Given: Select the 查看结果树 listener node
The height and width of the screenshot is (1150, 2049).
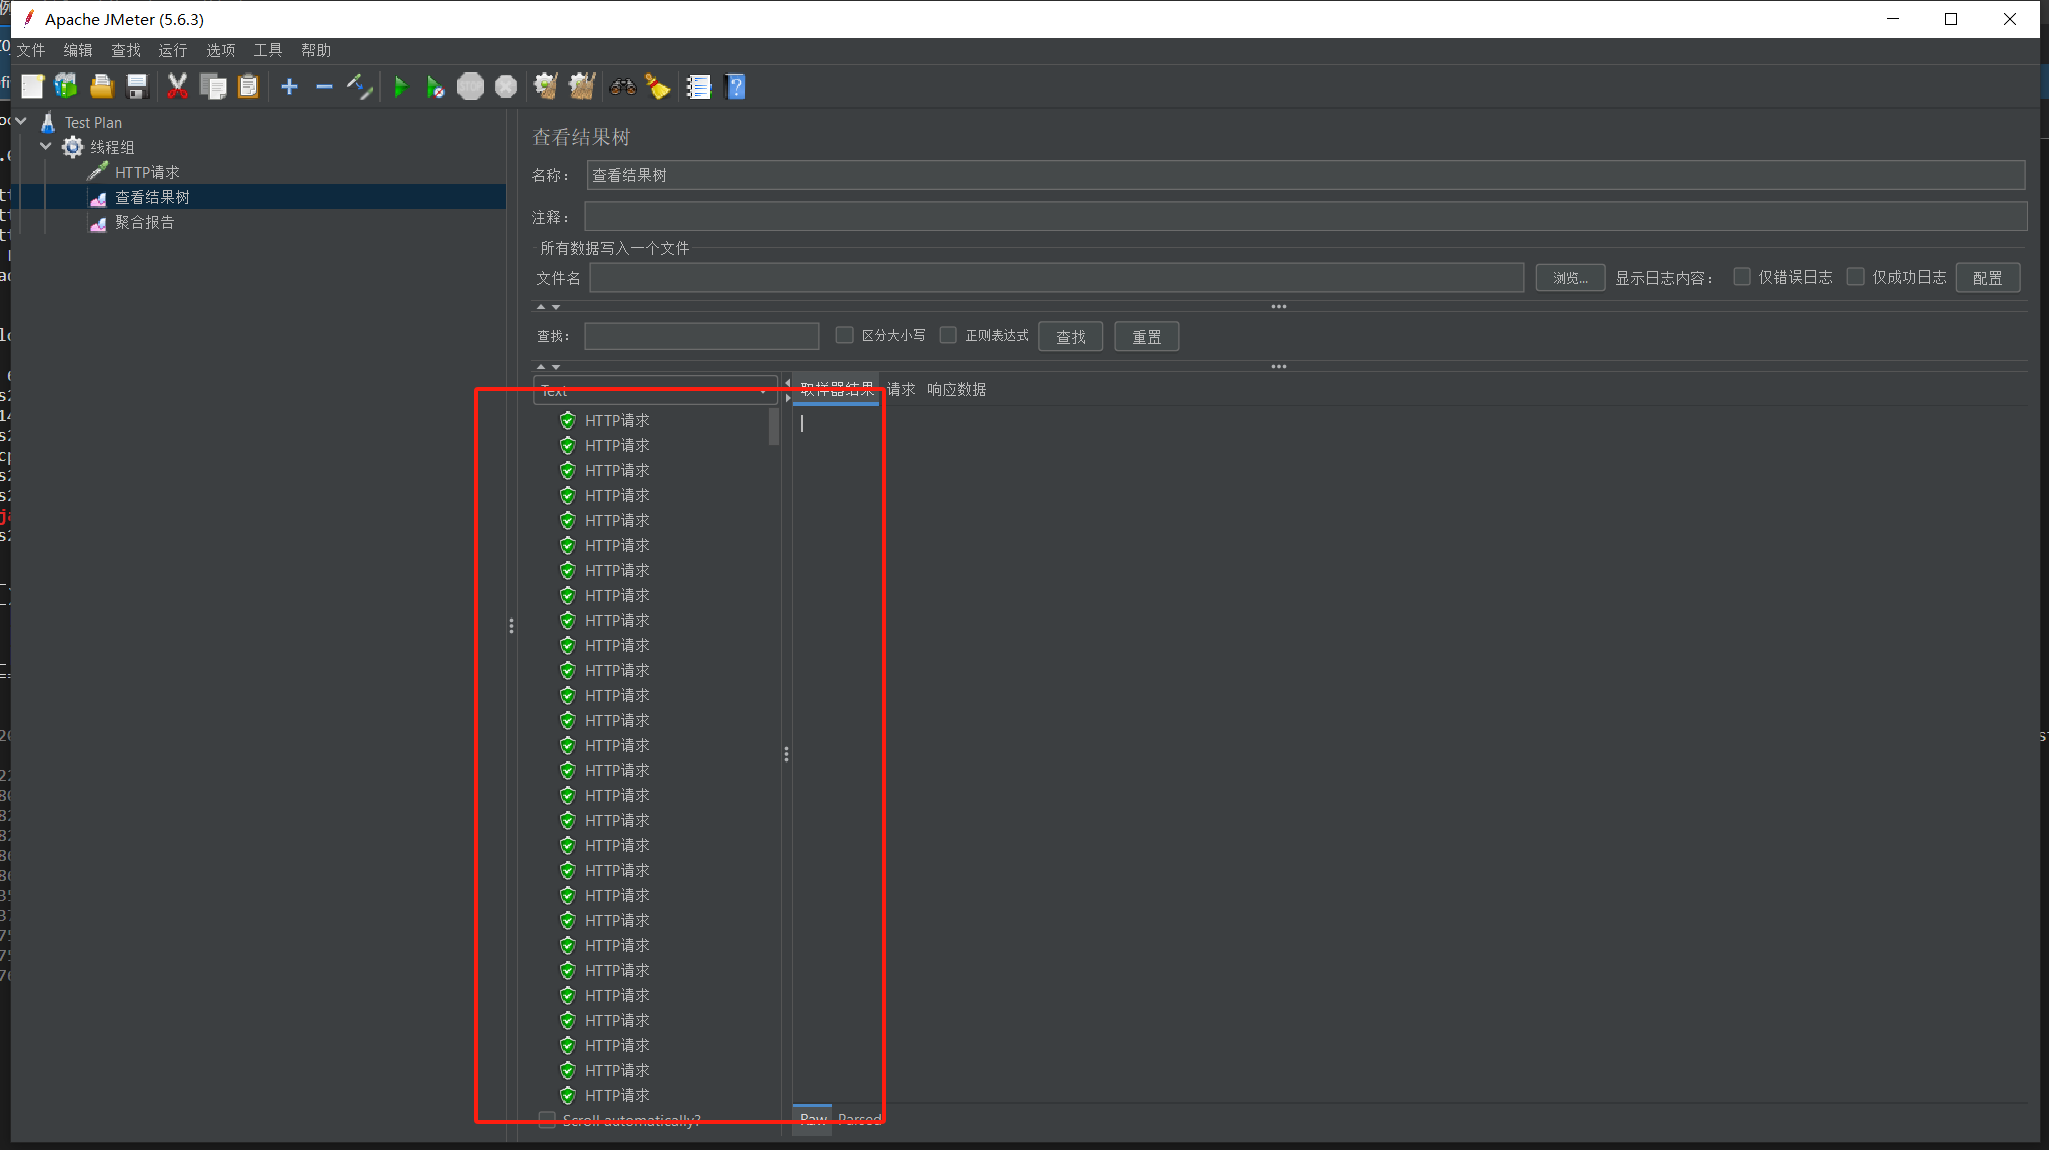Looking at the screenshot, I should pos(152,197).
